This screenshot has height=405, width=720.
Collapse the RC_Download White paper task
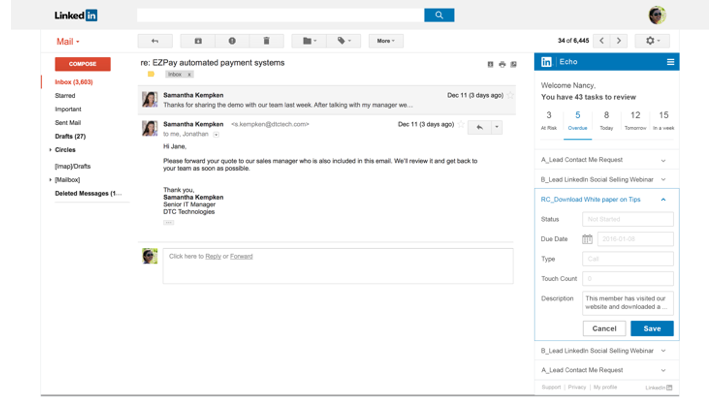(x=663, y=200)
